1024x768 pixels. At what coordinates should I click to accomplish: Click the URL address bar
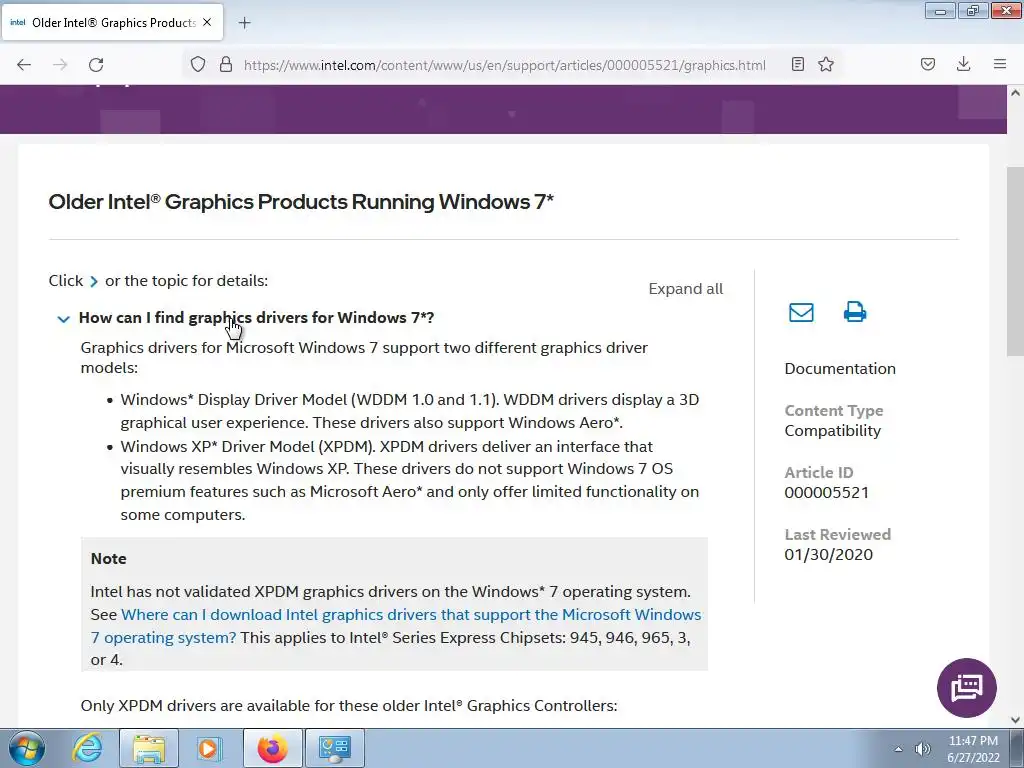[504, 65]
